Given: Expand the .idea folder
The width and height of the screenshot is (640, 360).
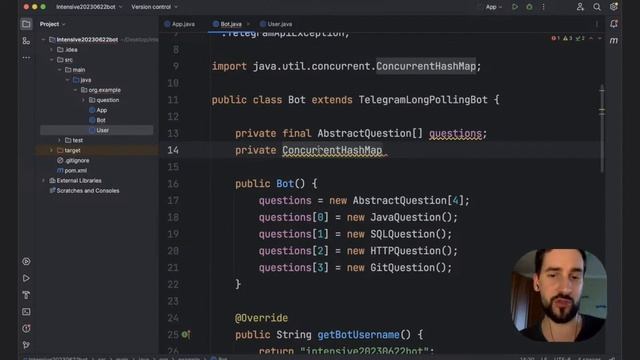Looking at the screenshot, I should [51, 50].
